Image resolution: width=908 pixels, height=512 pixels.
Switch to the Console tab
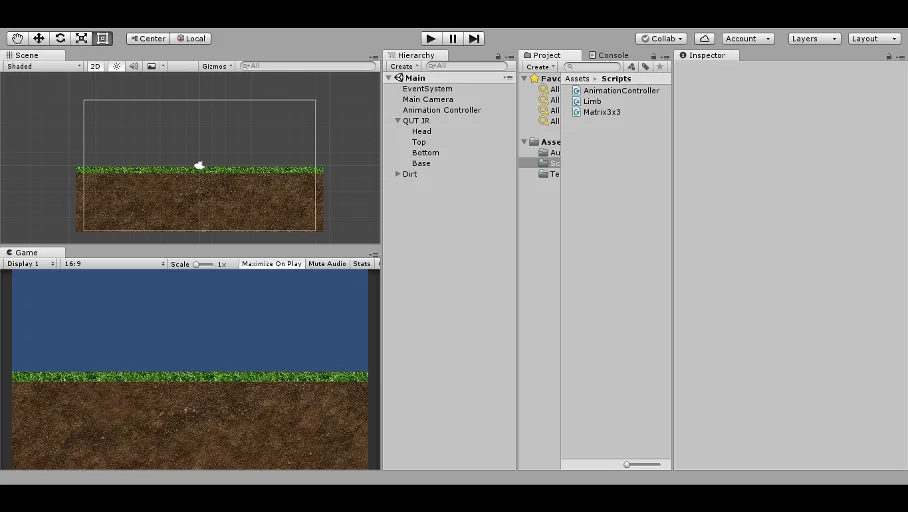(609, 55)
